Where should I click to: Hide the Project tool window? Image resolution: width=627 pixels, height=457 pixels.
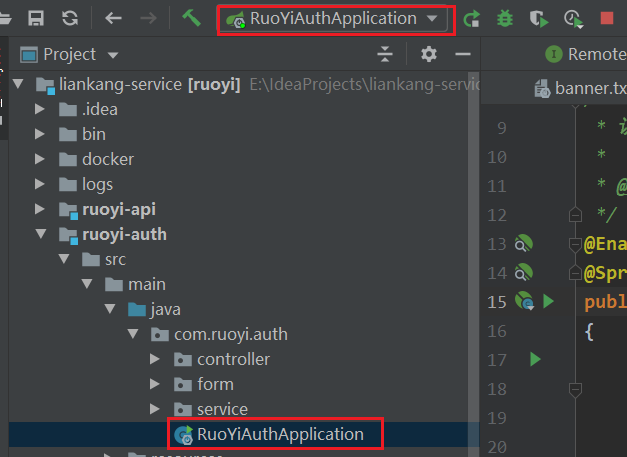point(463,54)
